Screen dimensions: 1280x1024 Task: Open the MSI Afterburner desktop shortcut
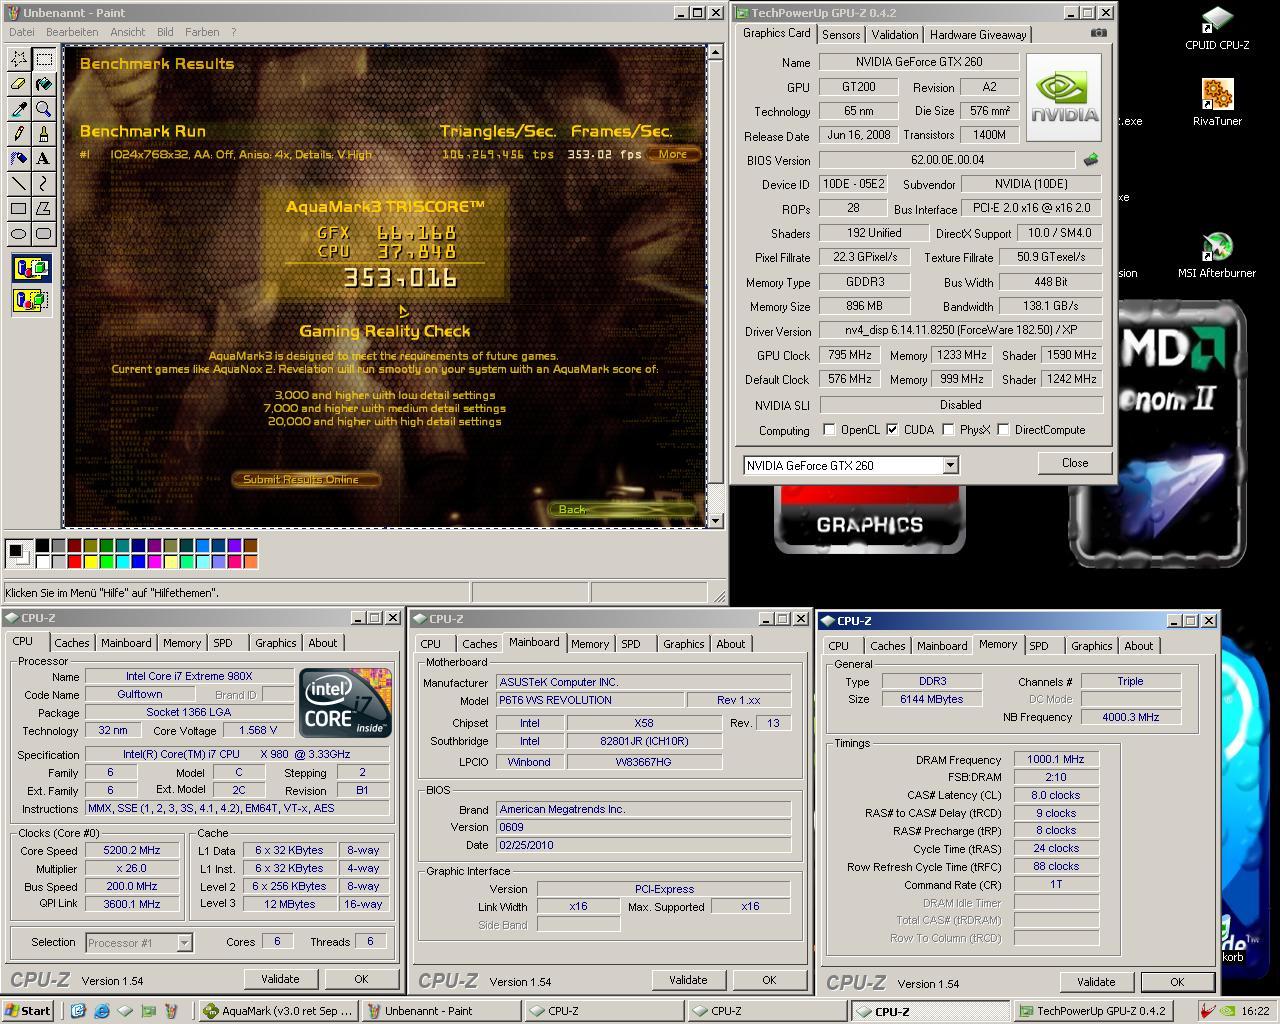click(x=1217, y=255)
